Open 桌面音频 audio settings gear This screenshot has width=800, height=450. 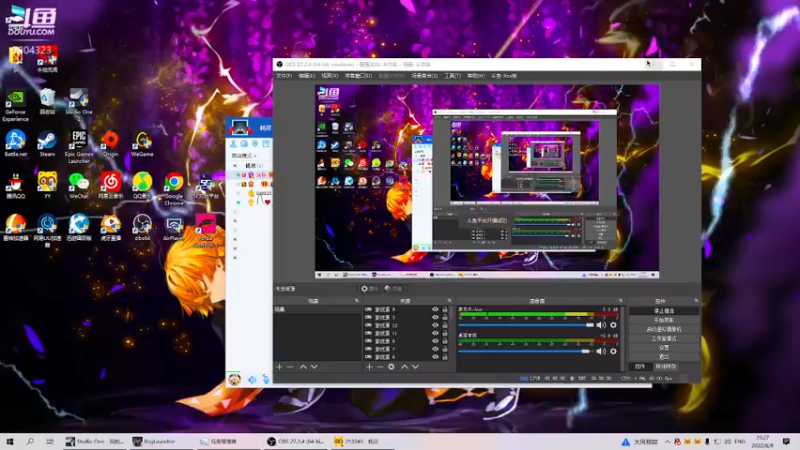click(x=613, y=351)
